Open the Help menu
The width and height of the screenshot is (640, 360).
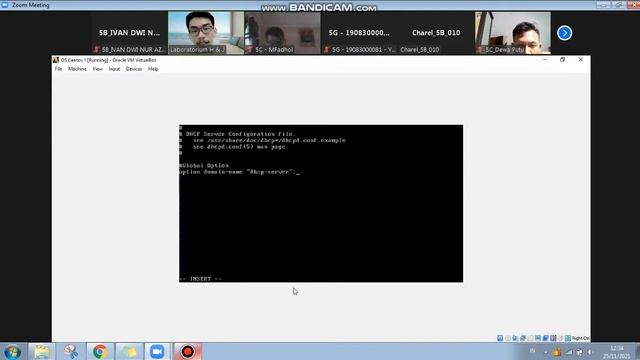(x=153, y=69)
